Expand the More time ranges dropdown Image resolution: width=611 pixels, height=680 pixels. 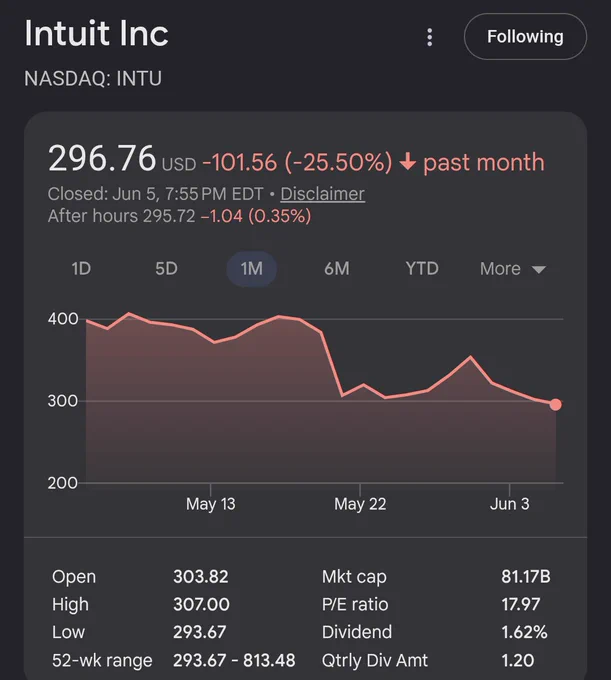pos(513,269)
